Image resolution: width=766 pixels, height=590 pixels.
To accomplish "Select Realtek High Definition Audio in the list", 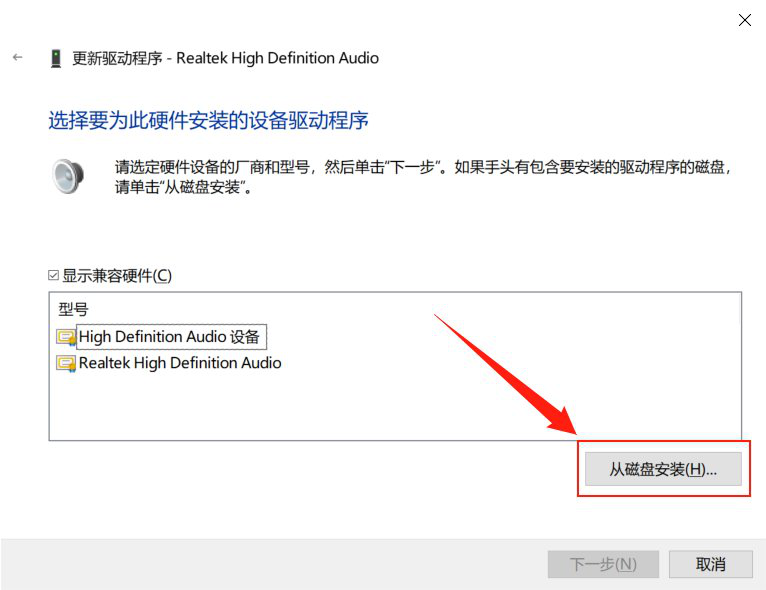I will coord(180,363).
